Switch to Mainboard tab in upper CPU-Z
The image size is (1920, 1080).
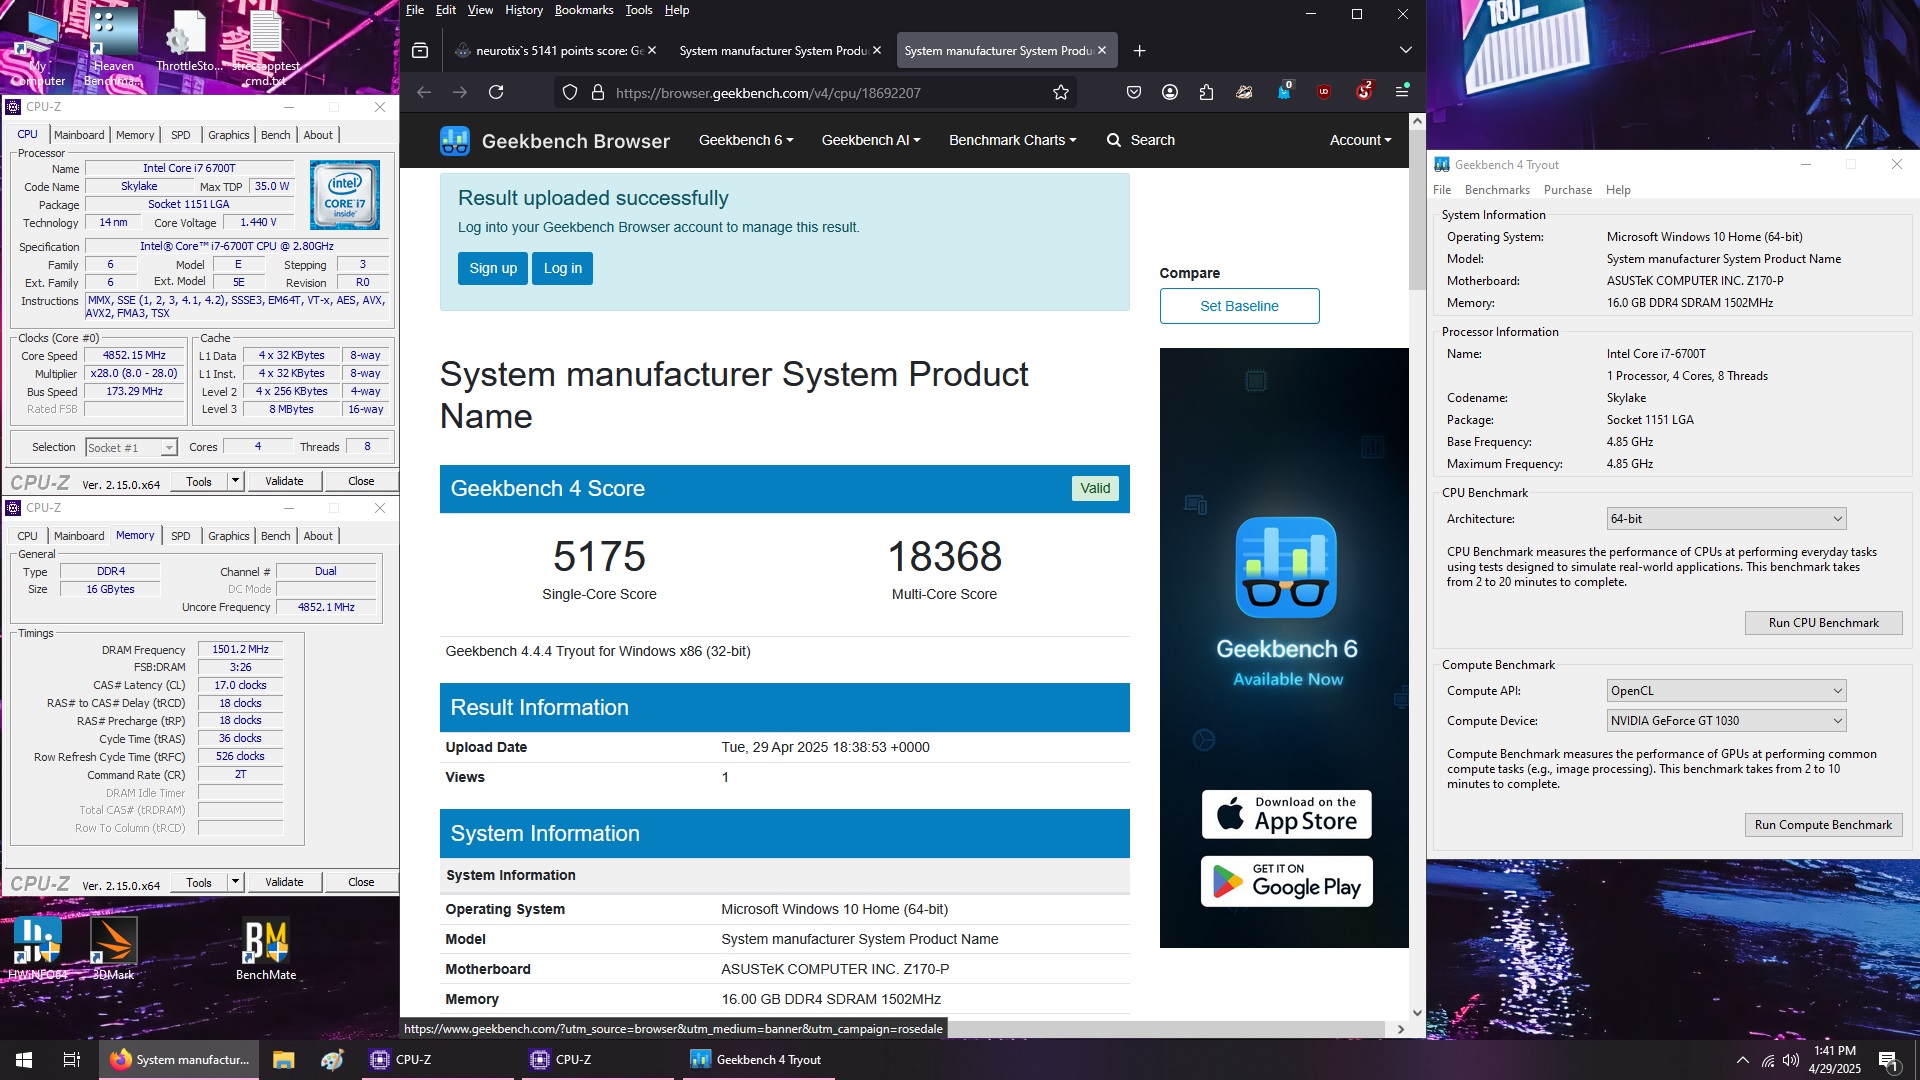tap(79, 135)
